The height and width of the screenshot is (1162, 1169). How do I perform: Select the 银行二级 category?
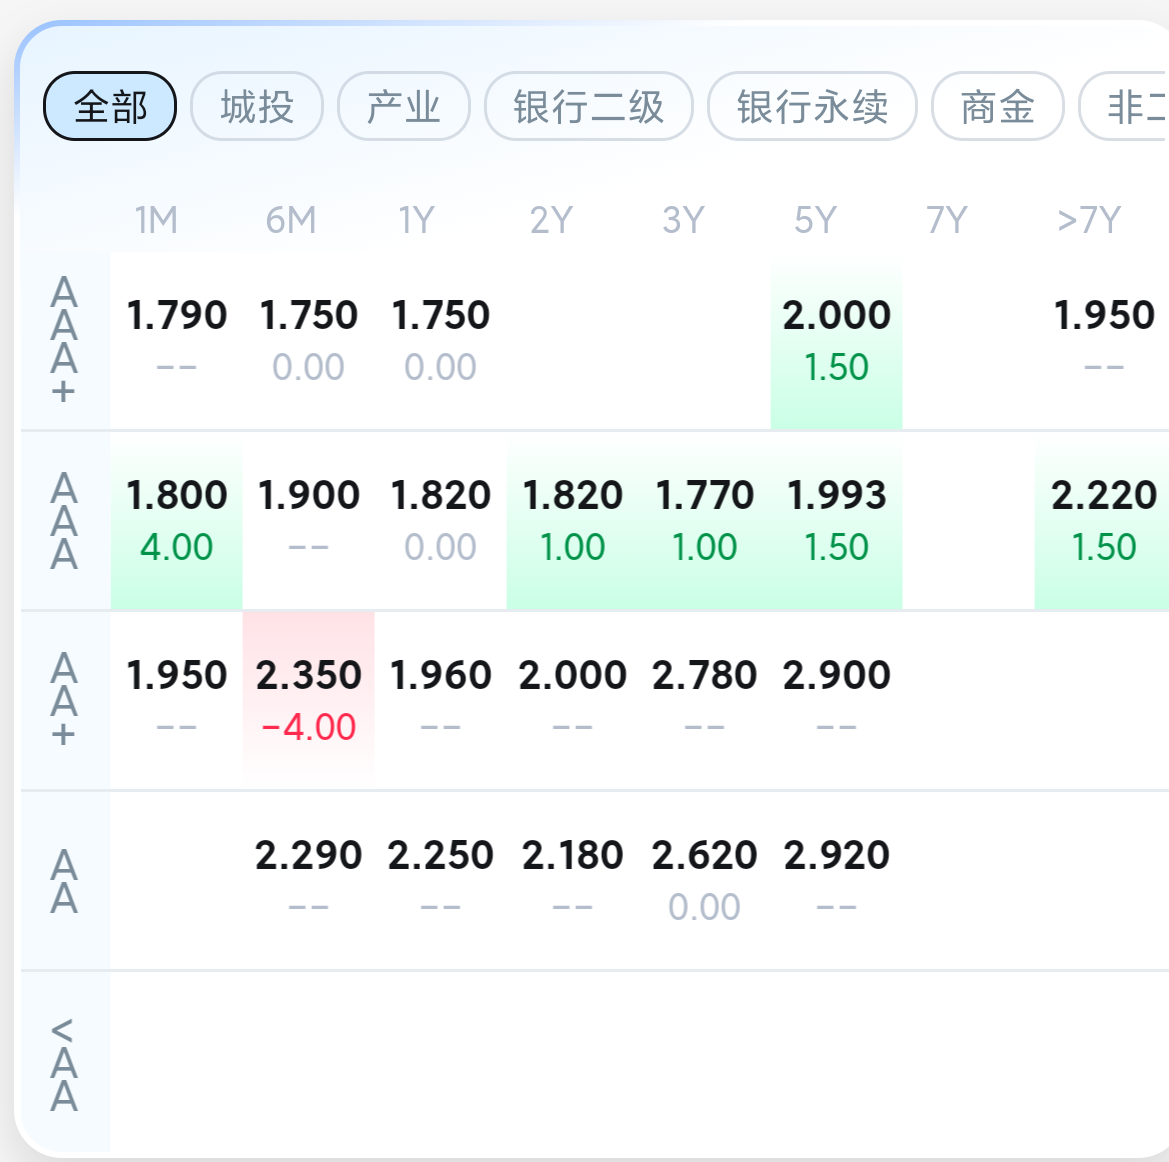click(x=587, y=107)
